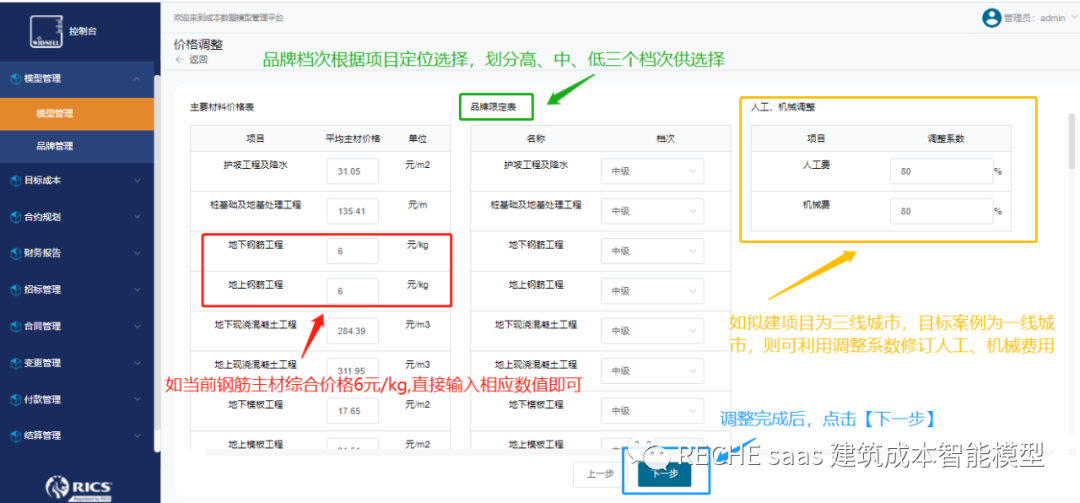Open the 护坡工程及降水 档次 dropdown
1080x503 pixels.
(x=652, y=171)
